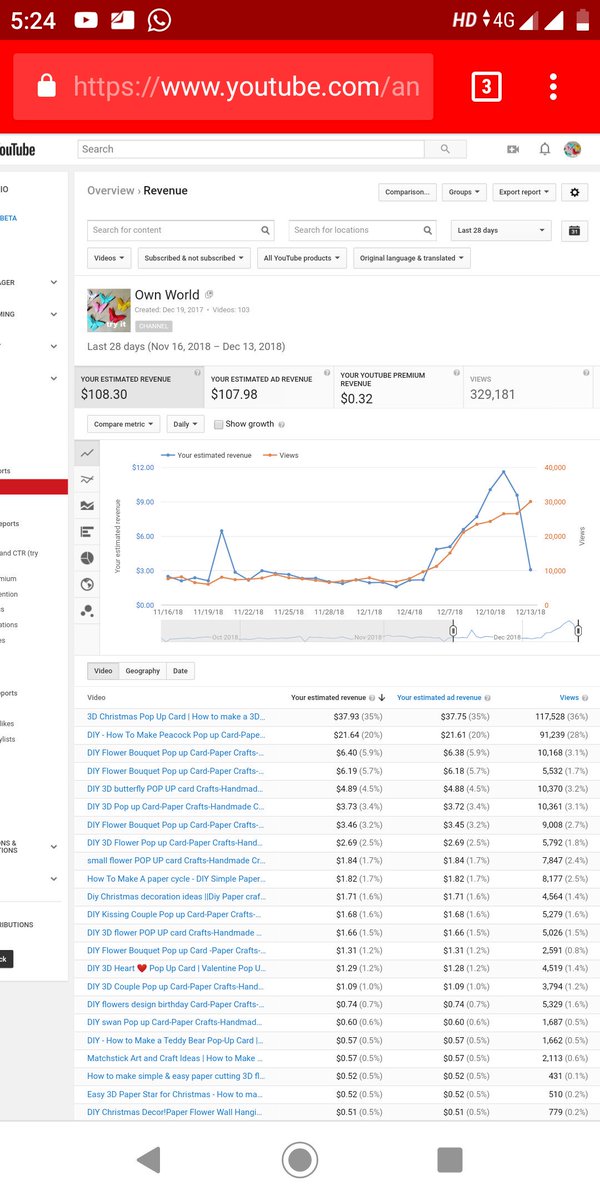Click help icon on Views card

click(x=586, y=373)
